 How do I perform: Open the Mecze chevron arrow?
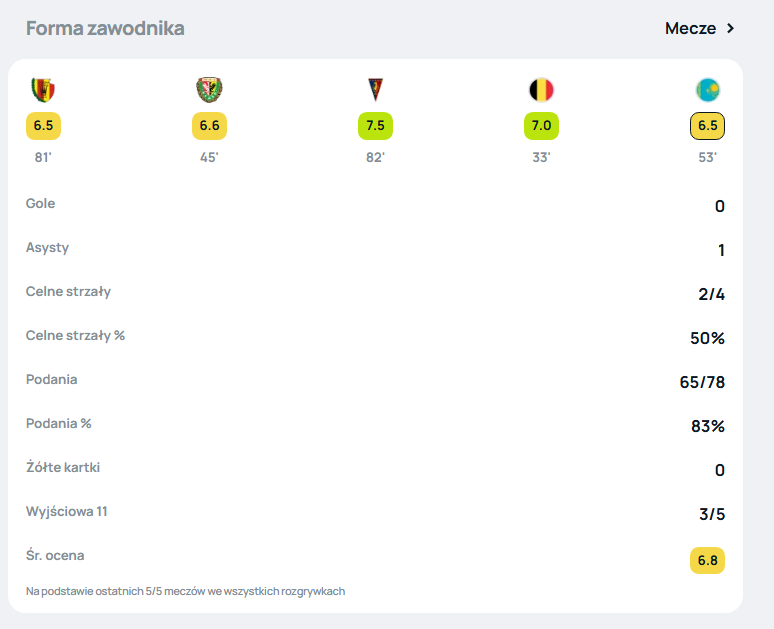731,29
